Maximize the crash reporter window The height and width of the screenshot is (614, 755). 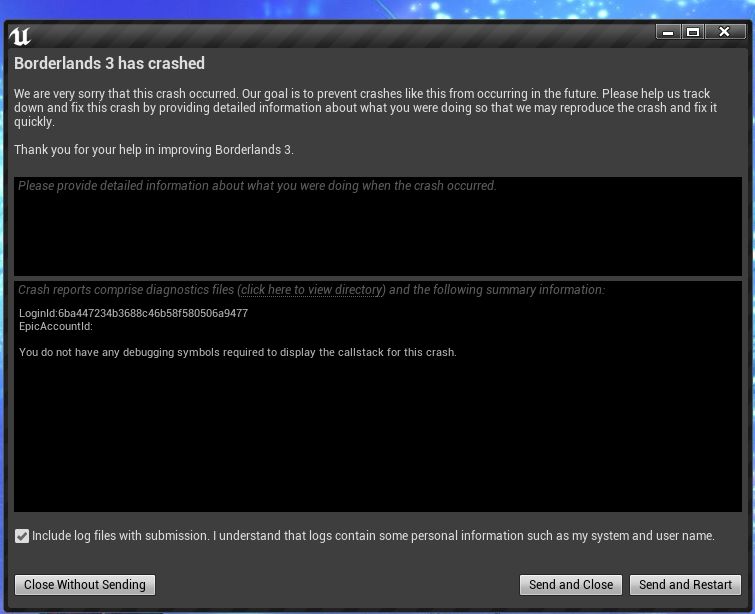pos(693,32)
